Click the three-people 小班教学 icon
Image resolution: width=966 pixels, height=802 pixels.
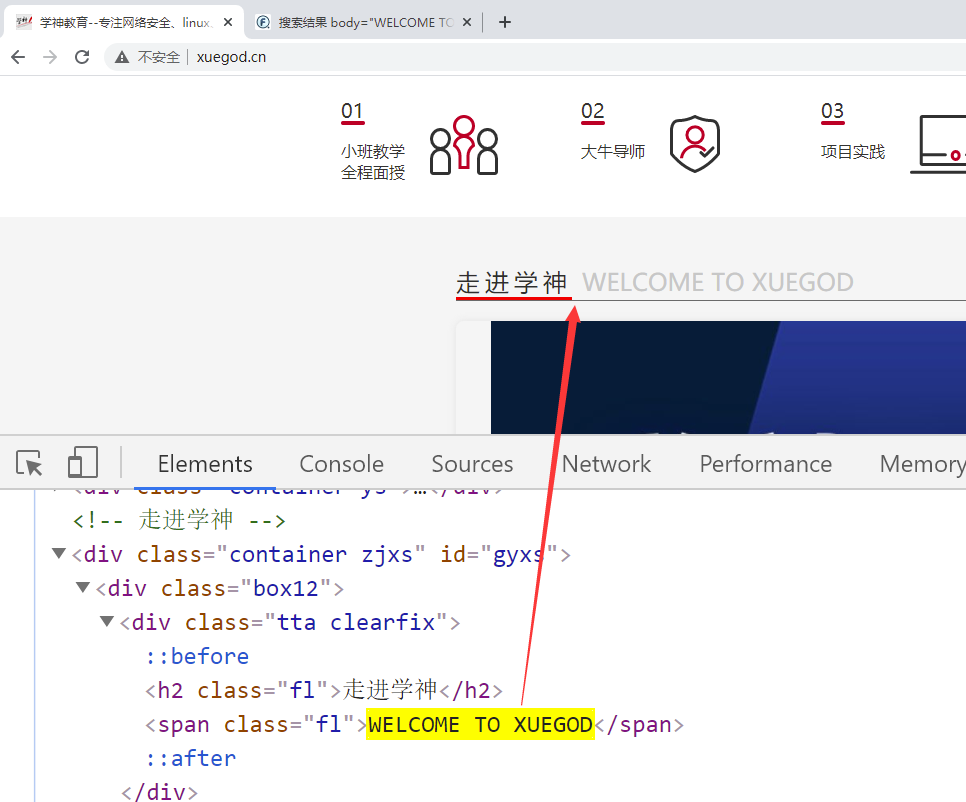point(464,145)
